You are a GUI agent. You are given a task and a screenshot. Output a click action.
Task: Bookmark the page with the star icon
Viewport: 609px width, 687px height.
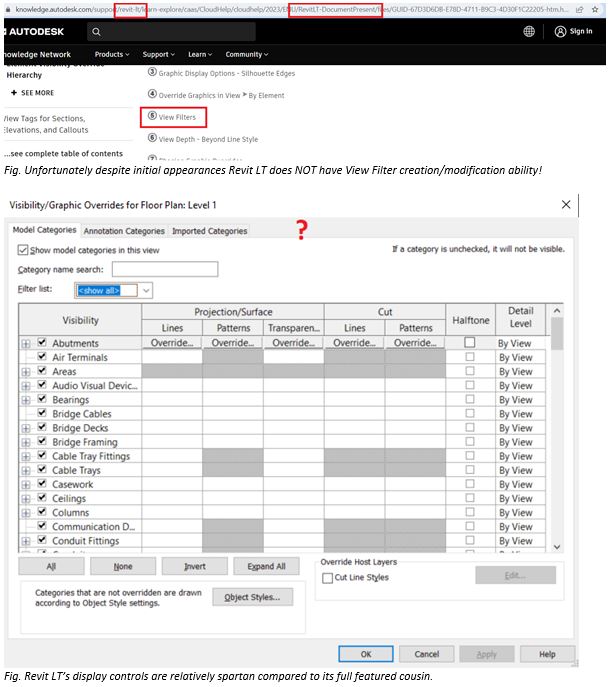595,9
